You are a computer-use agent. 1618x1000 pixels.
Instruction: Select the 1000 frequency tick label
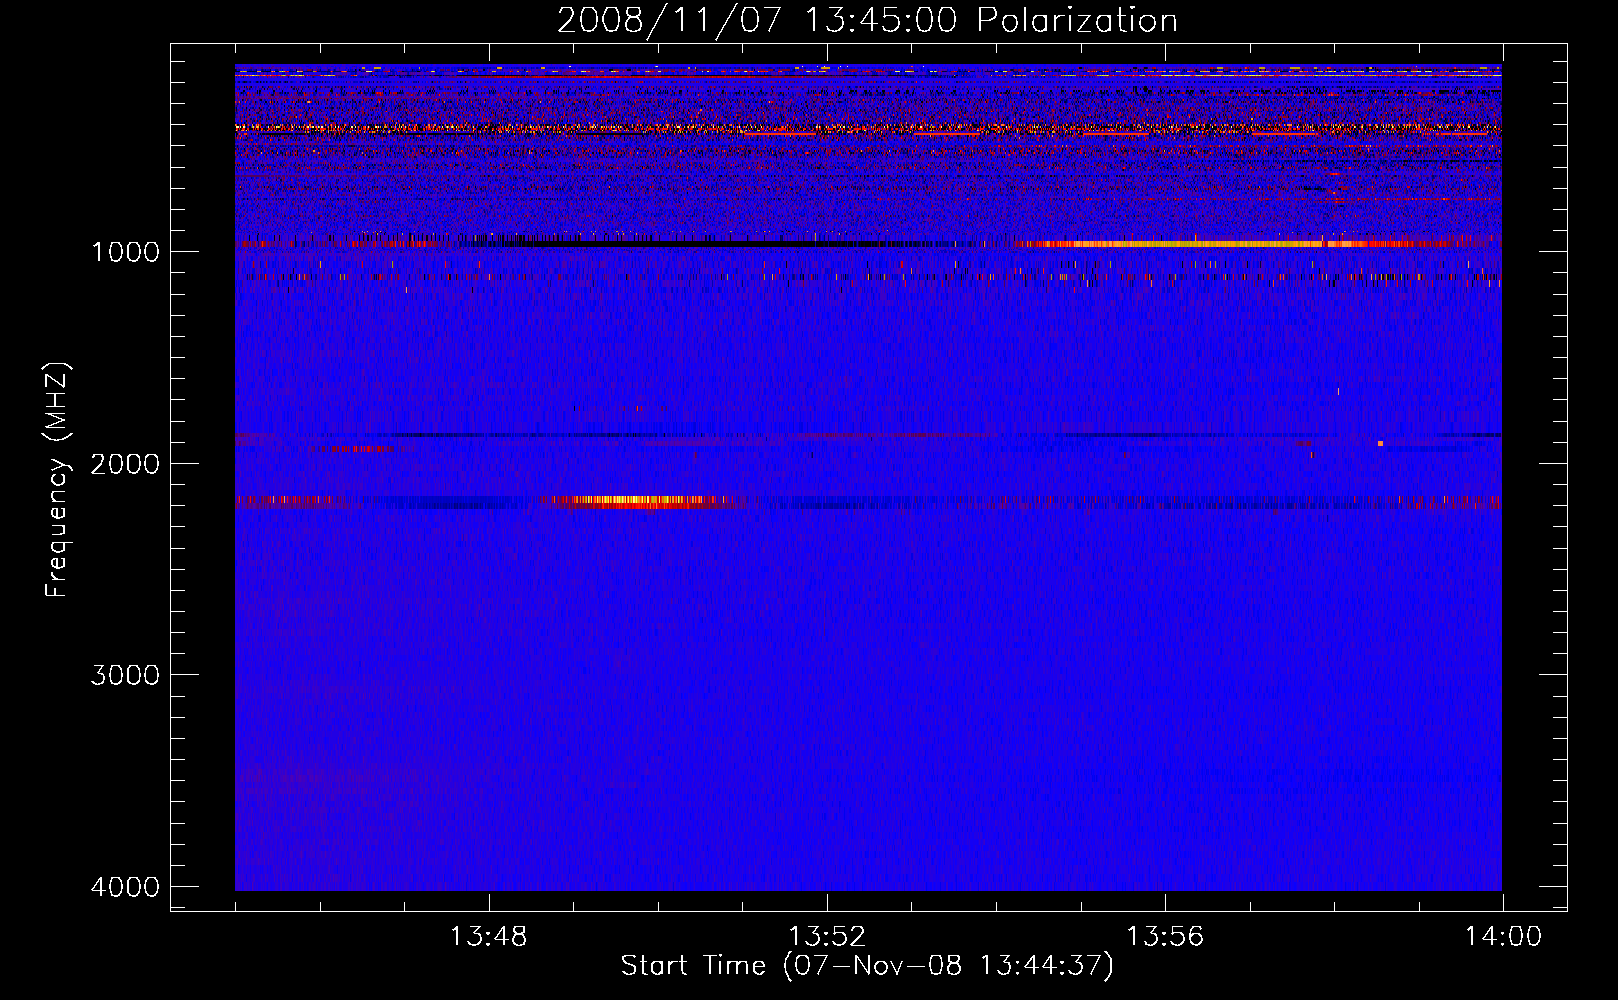click(125, 251)
